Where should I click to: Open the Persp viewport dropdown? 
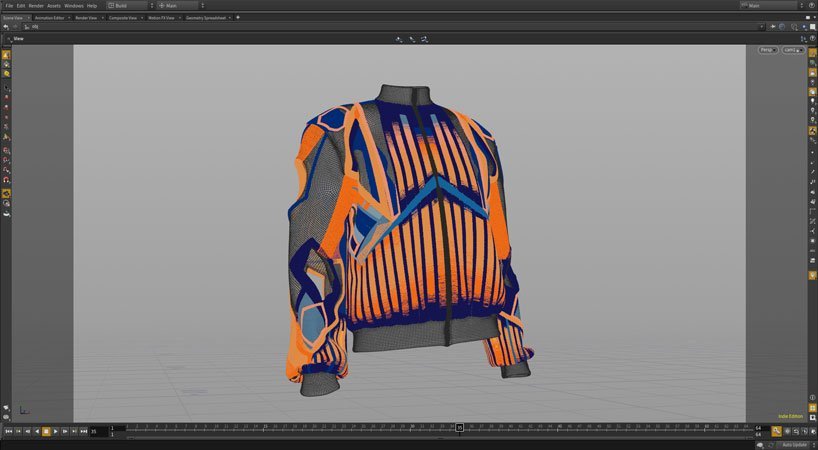point(767,49)
